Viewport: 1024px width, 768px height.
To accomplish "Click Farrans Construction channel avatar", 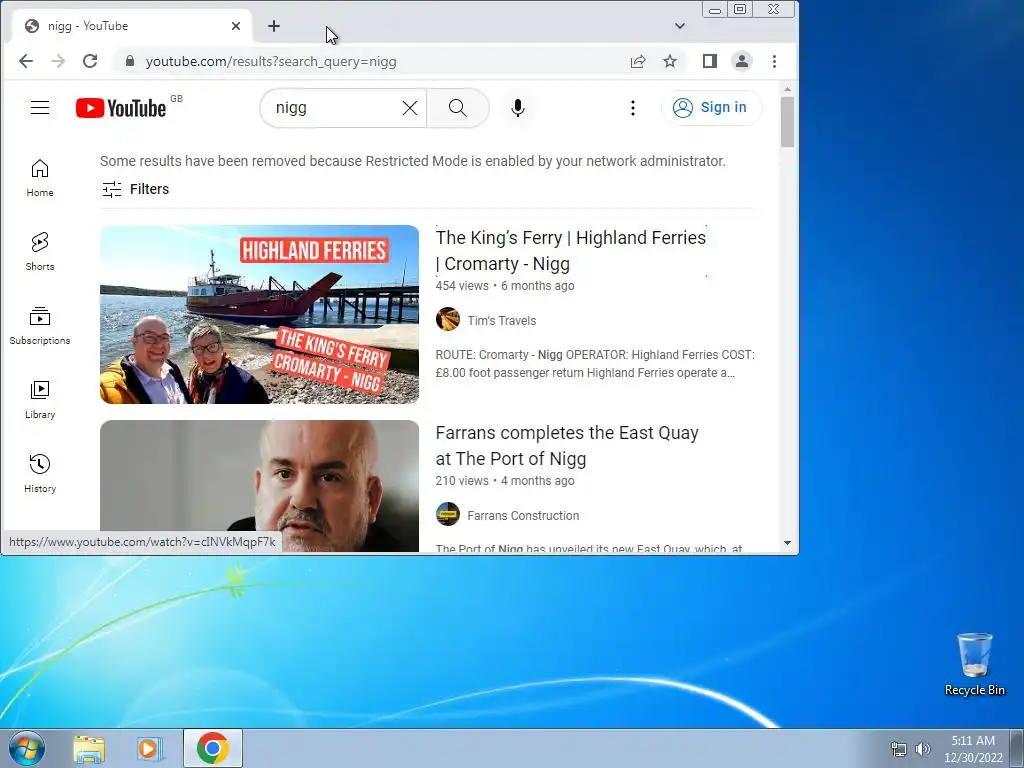I will [x=448, y=515].
